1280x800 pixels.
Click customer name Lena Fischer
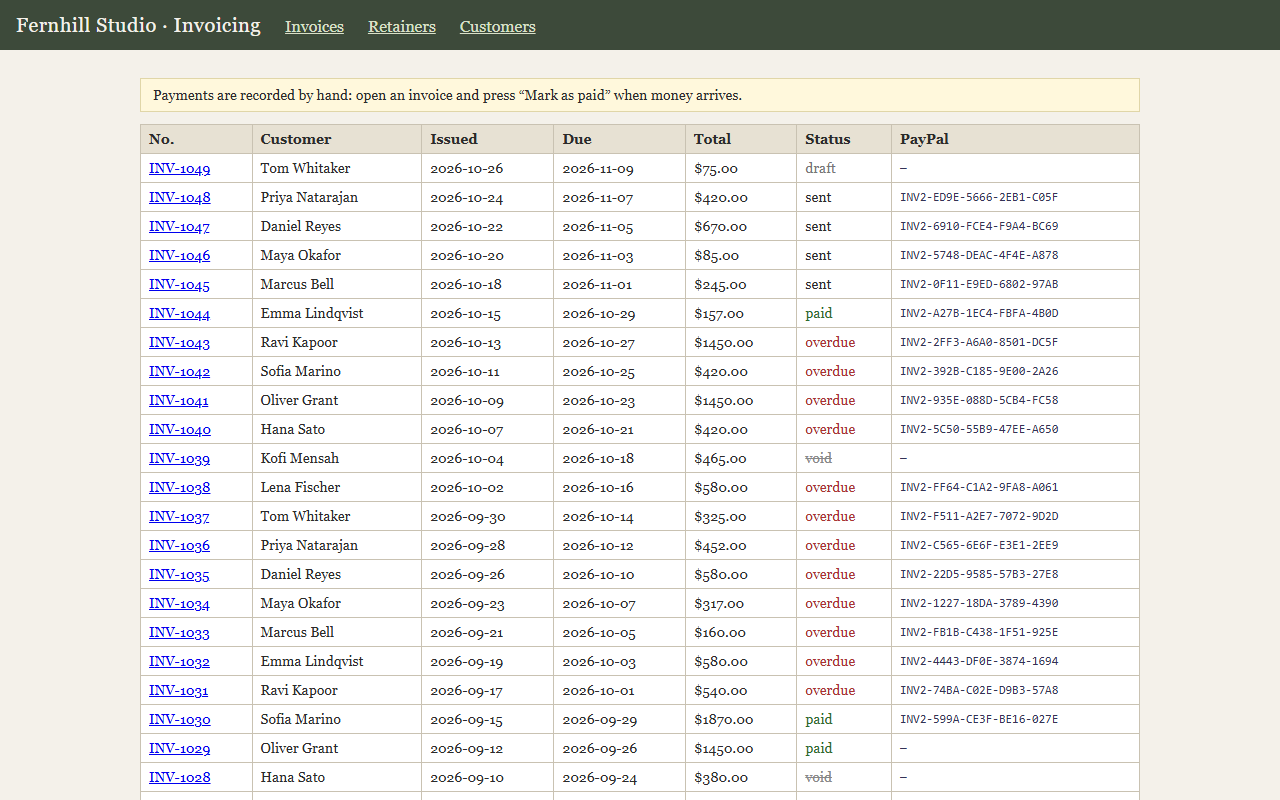tap(301, 488)
